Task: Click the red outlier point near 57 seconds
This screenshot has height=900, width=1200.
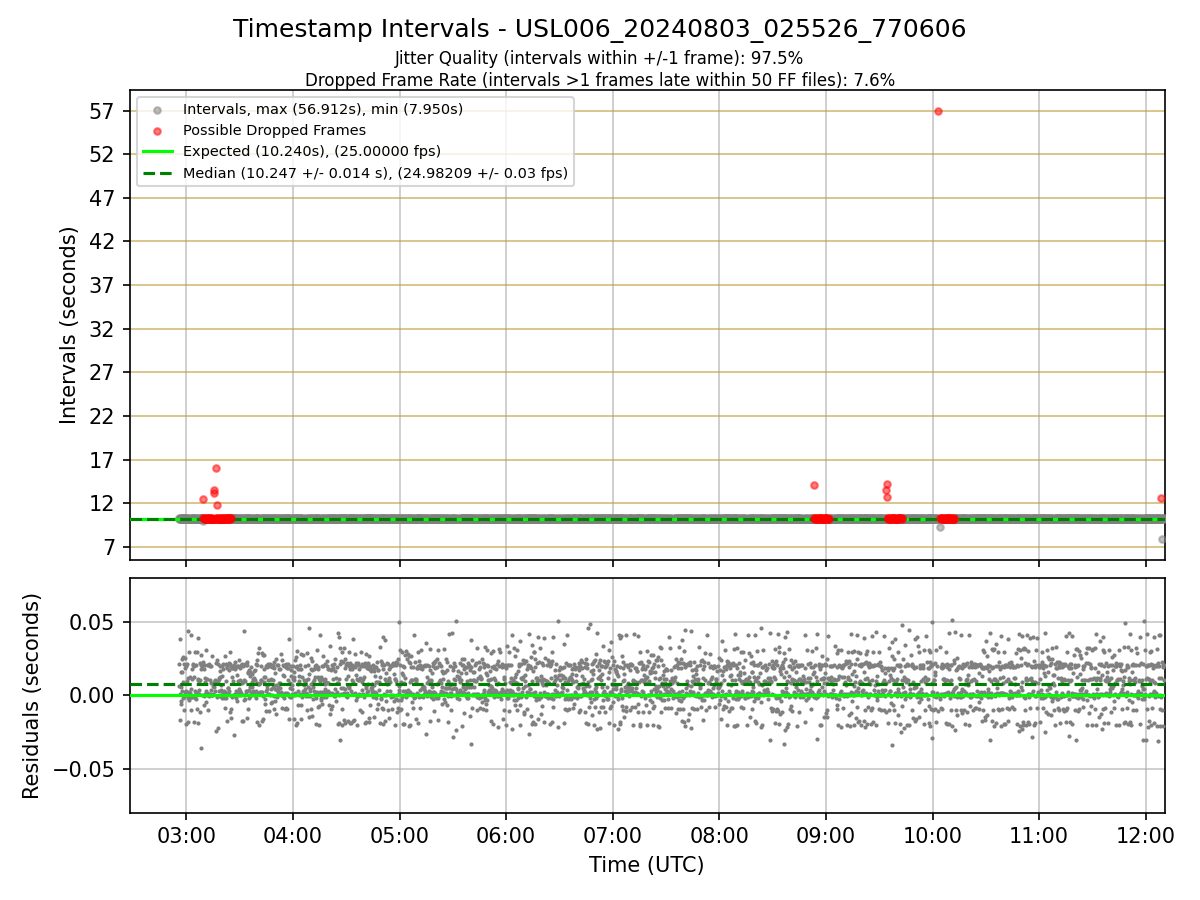Action: click(x=938, y=111)
